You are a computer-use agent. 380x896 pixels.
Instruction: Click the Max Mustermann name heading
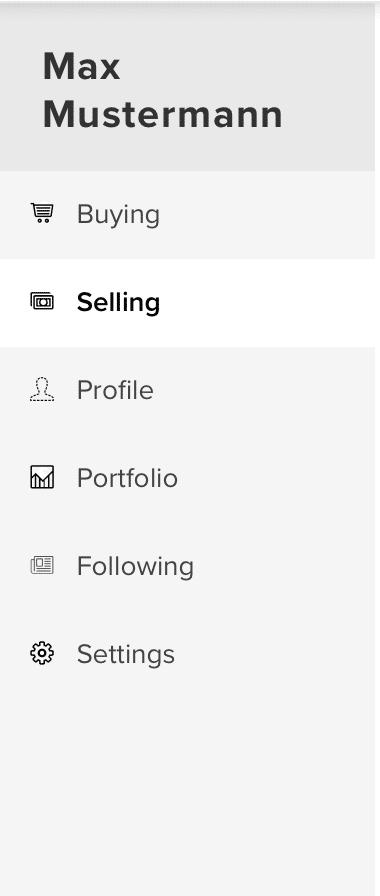(x=163, y=90)
